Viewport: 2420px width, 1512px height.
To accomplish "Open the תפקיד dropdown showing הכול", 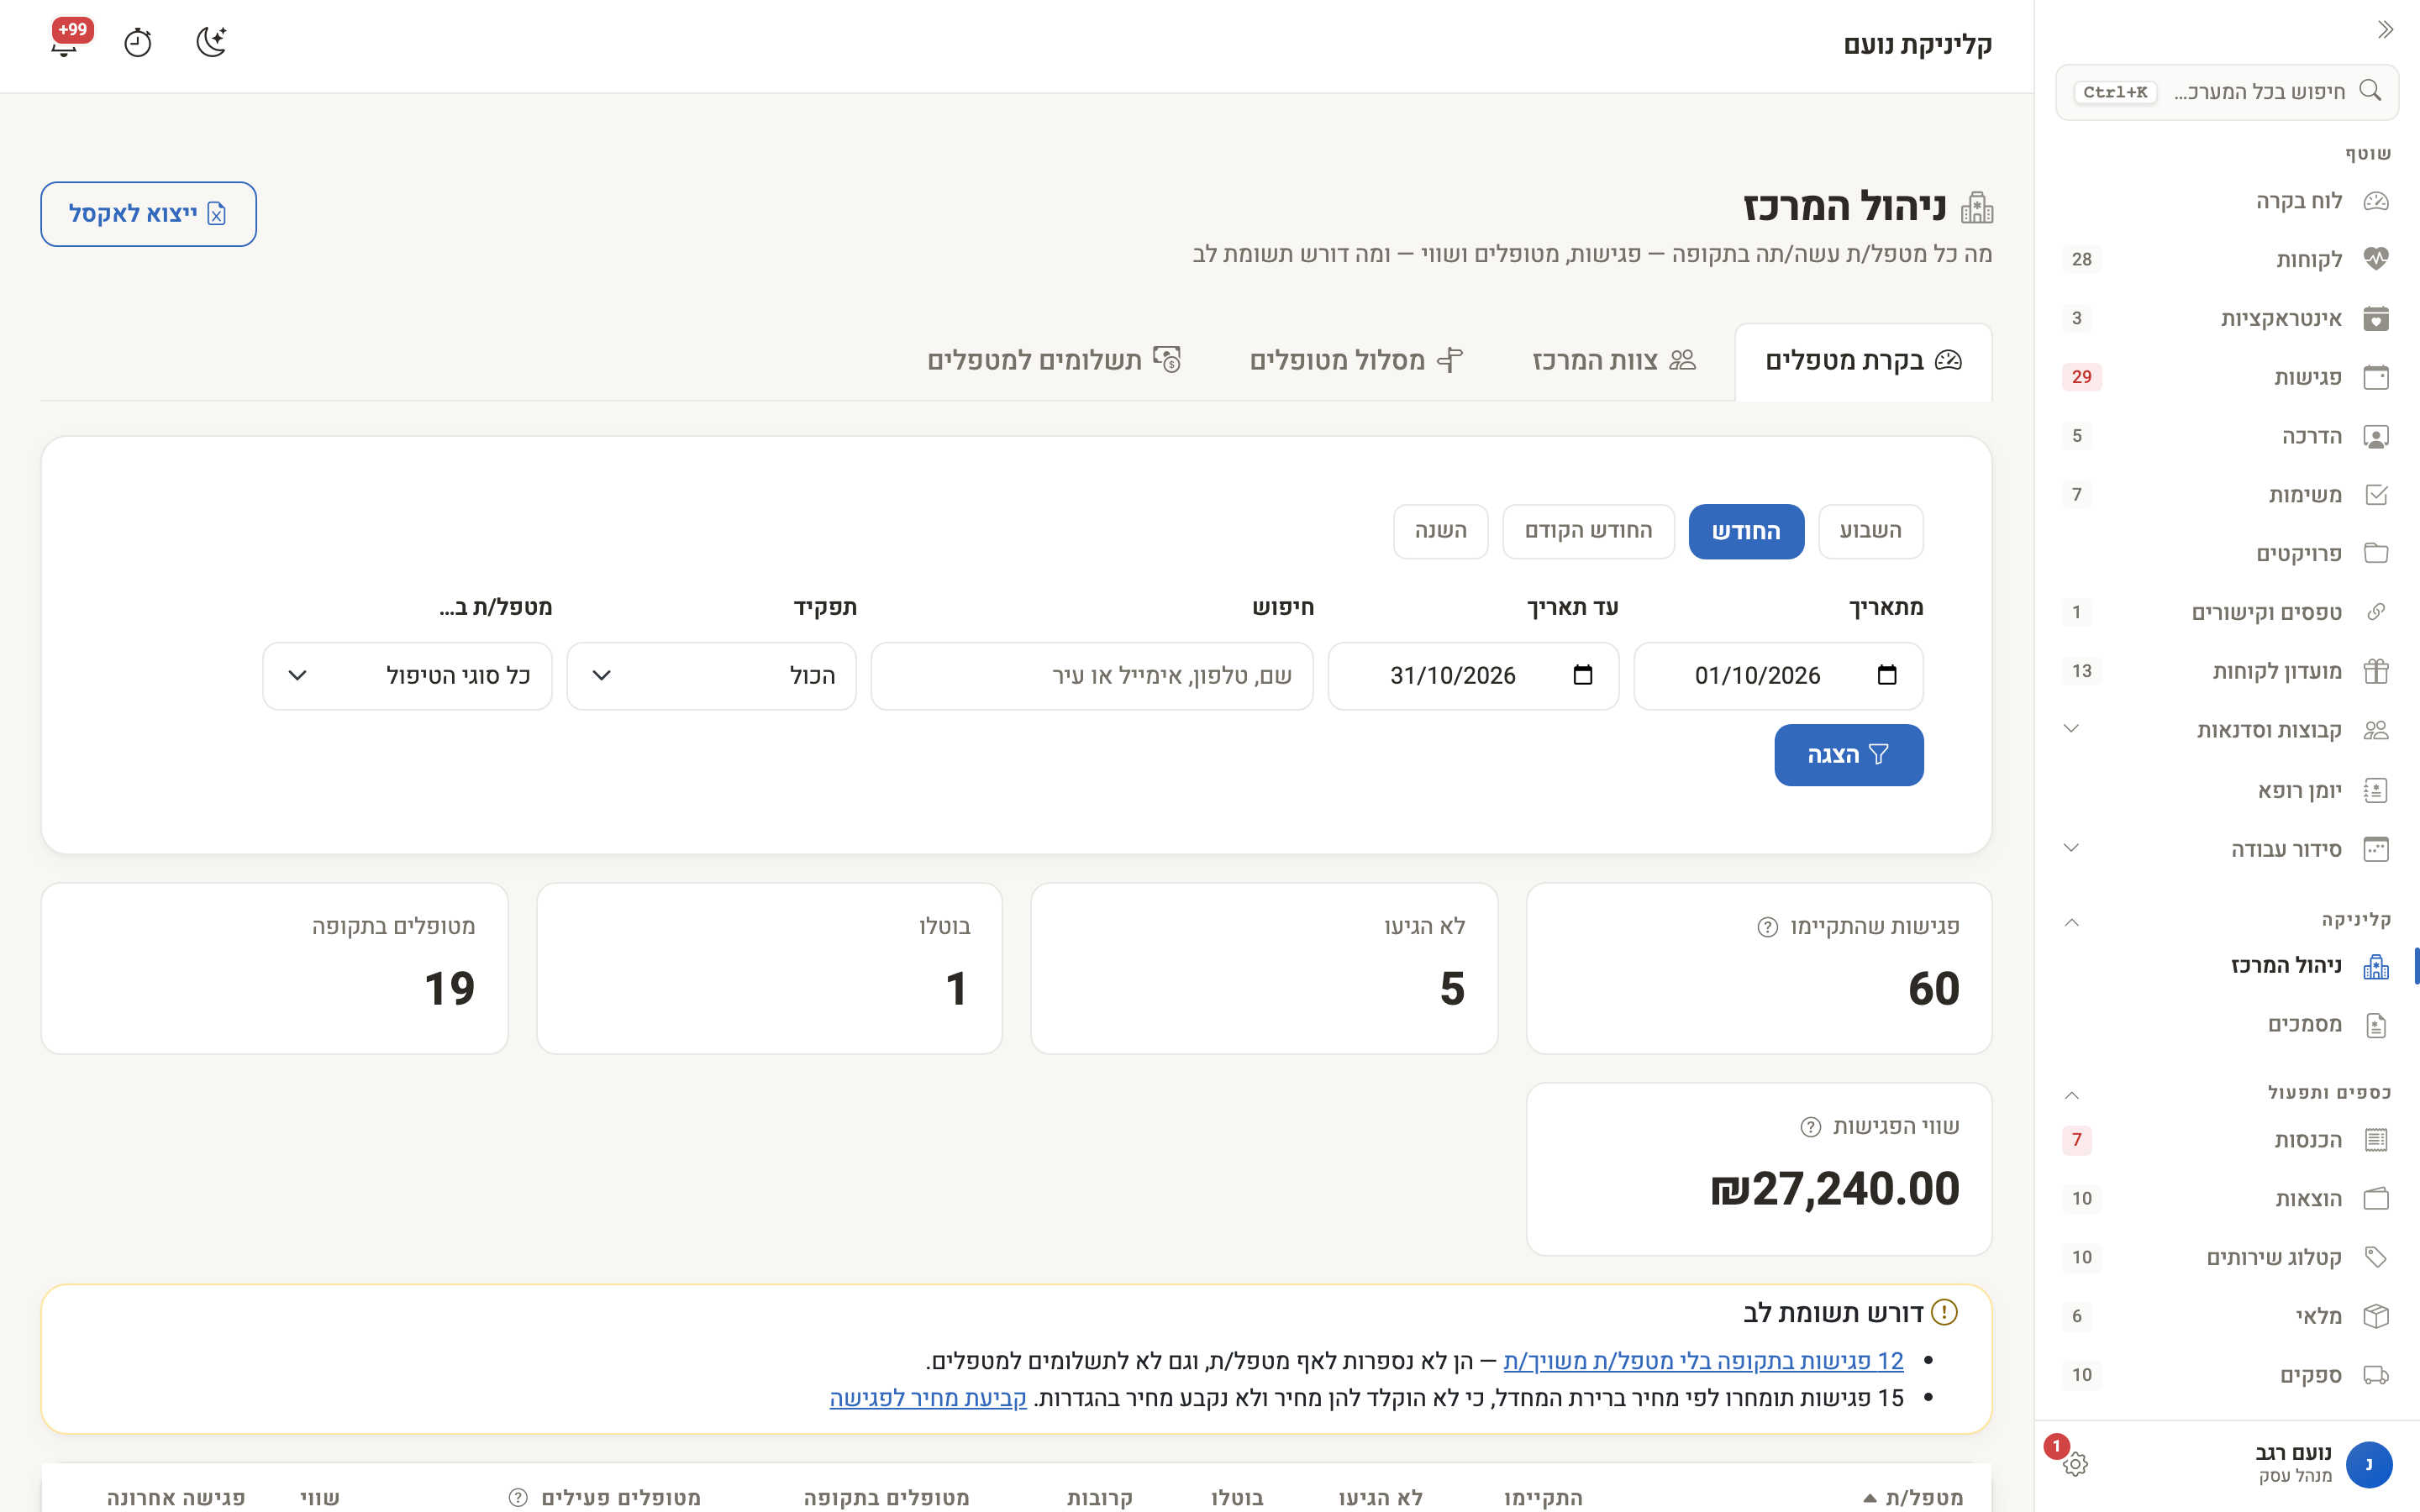I will [x=711, y=676].
